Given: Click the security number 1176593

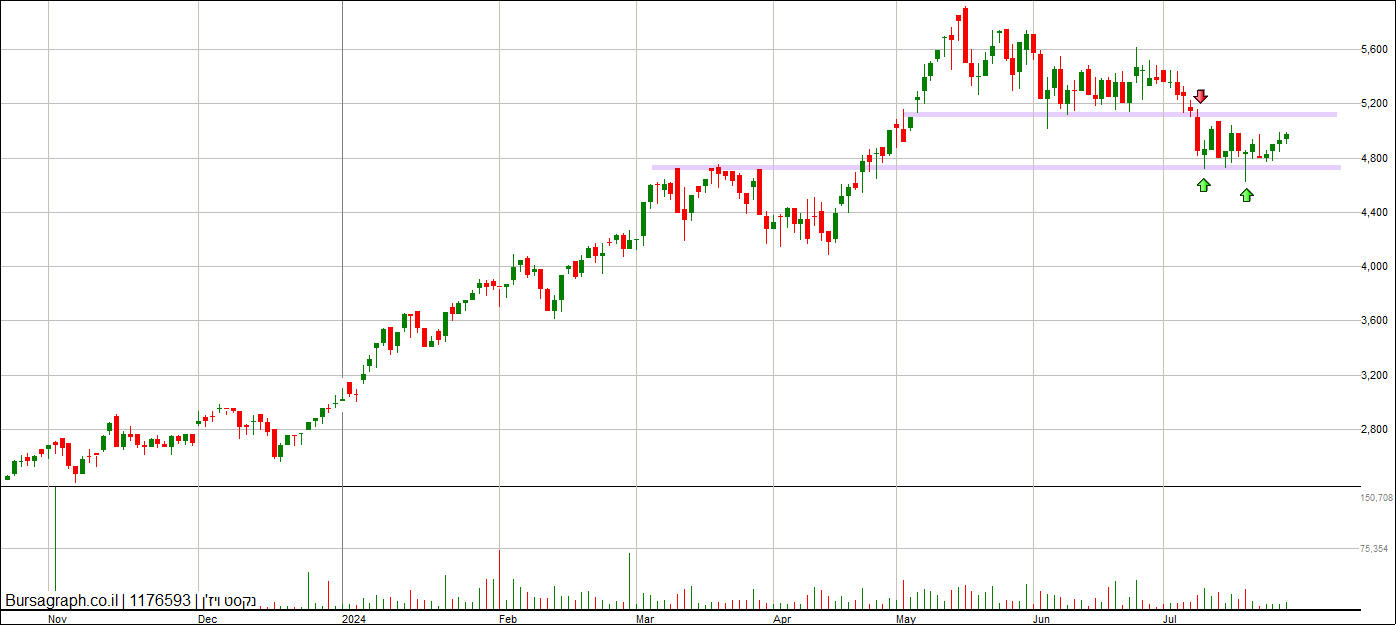Looking at the screenshot, I should tap(160, 601).
